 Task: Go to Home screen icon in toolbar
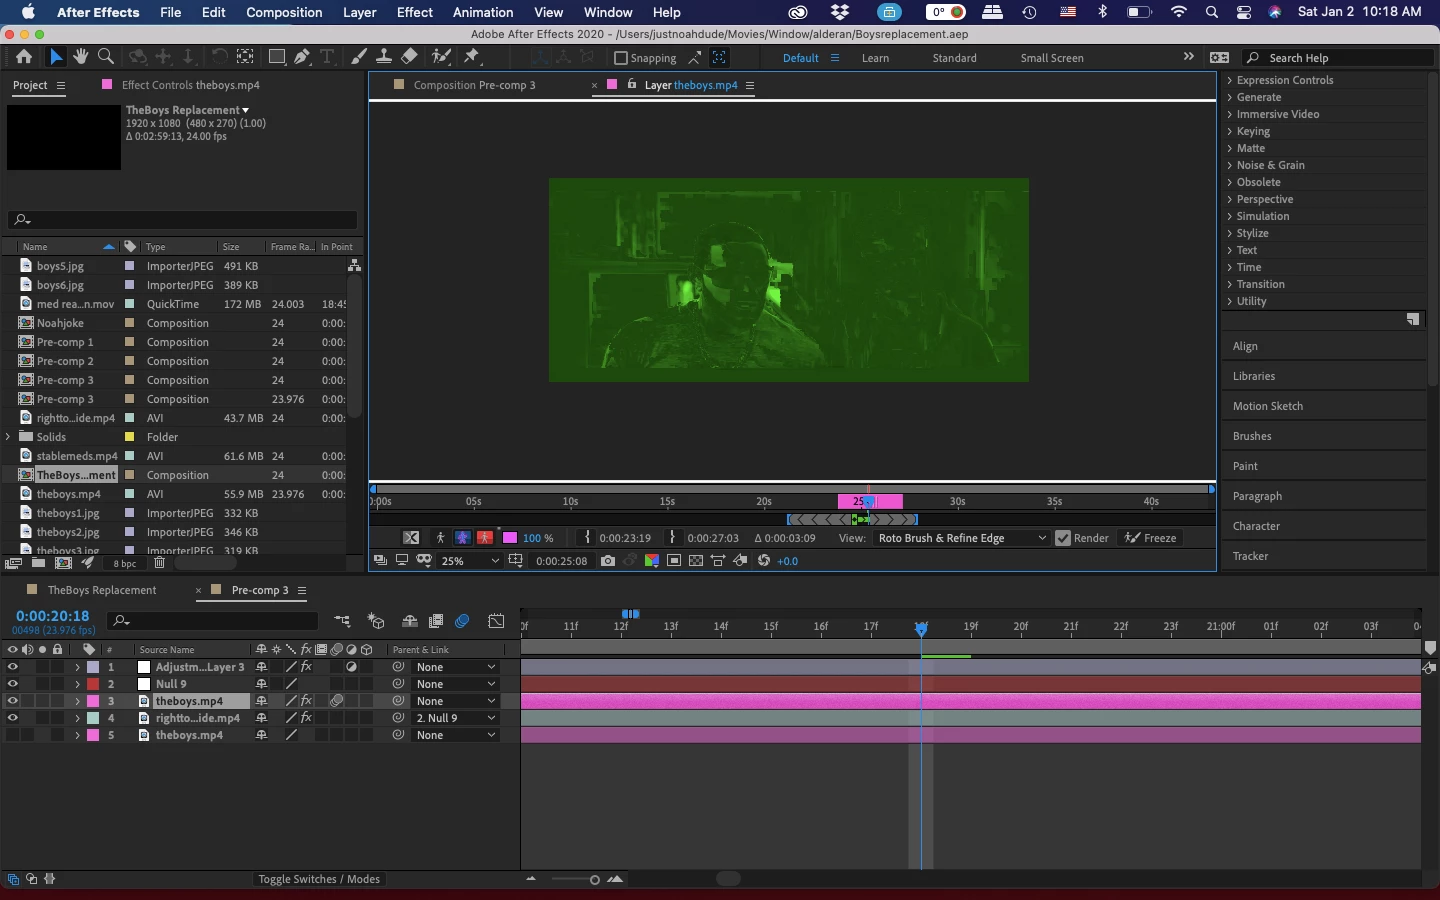[x=24, y=57]
